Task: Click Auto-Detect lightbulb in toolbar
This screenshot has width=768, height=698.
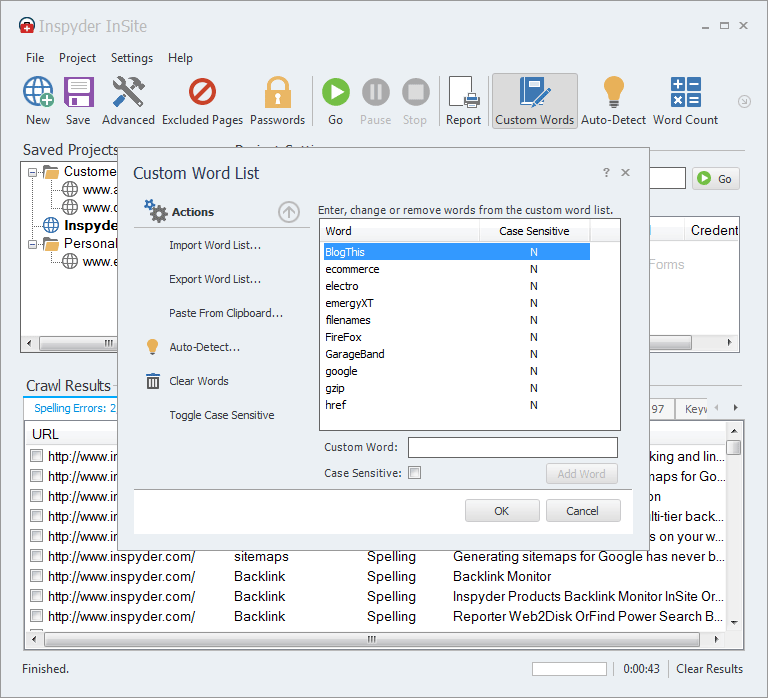Action: click(613, 92)
